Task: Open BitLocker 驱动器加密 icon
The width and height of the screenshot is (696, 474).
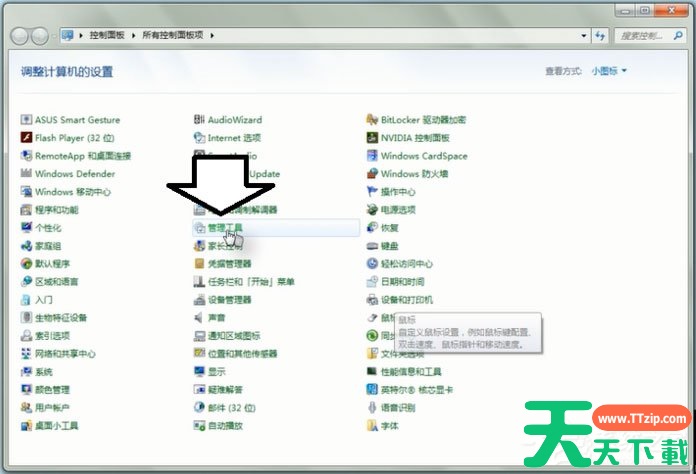Action: (372, 120)
